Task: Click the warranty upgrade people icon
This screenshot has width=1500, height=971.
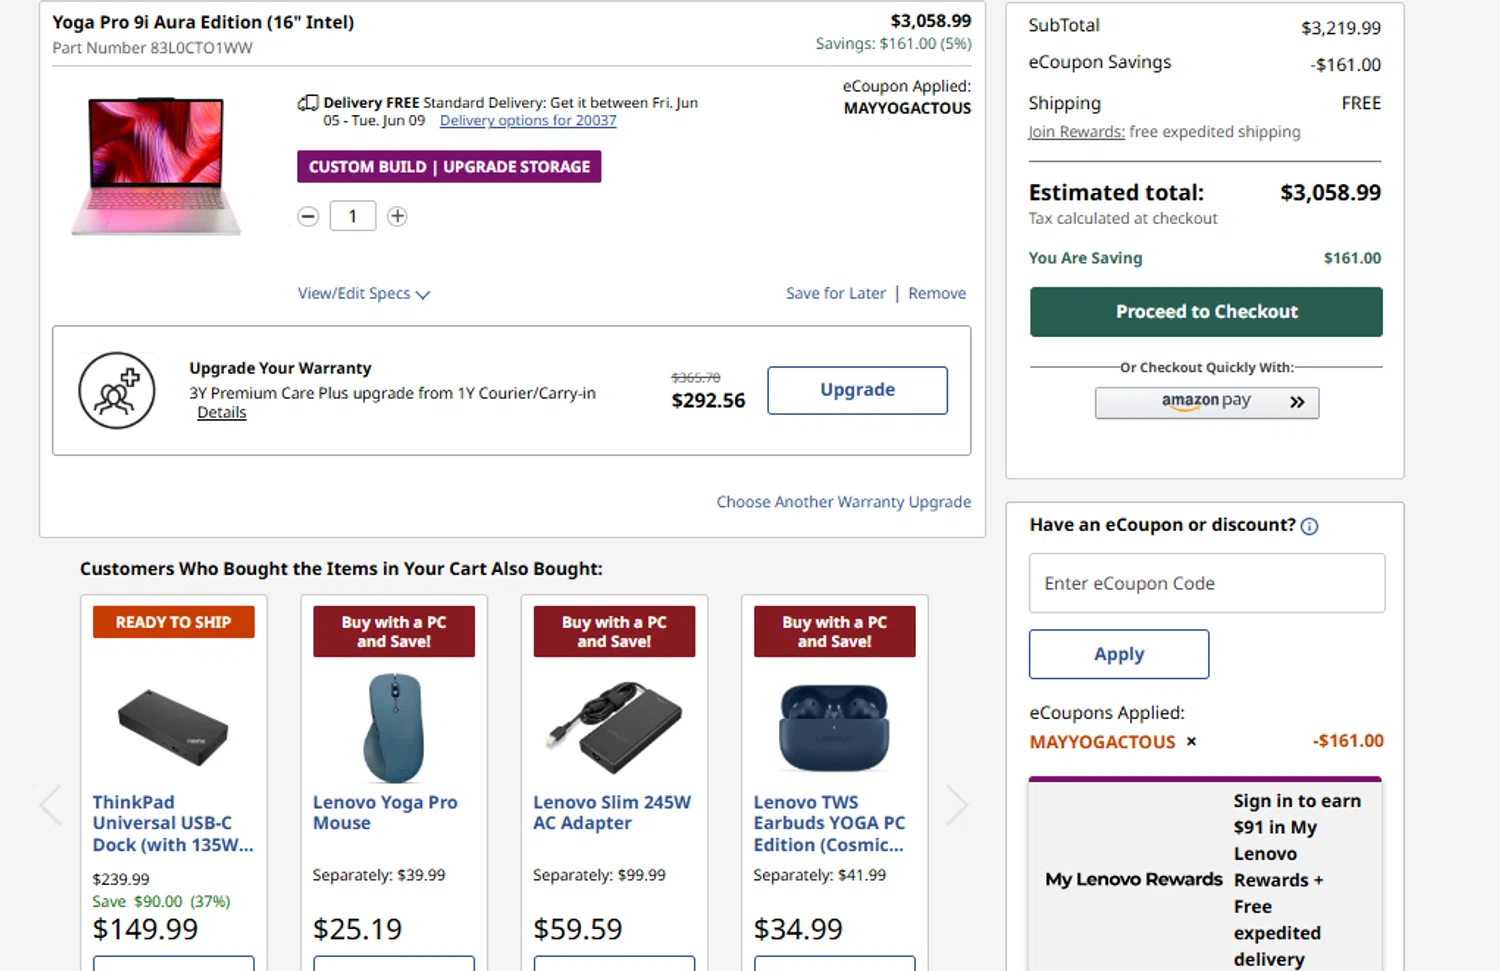Action: pos(117,390)
